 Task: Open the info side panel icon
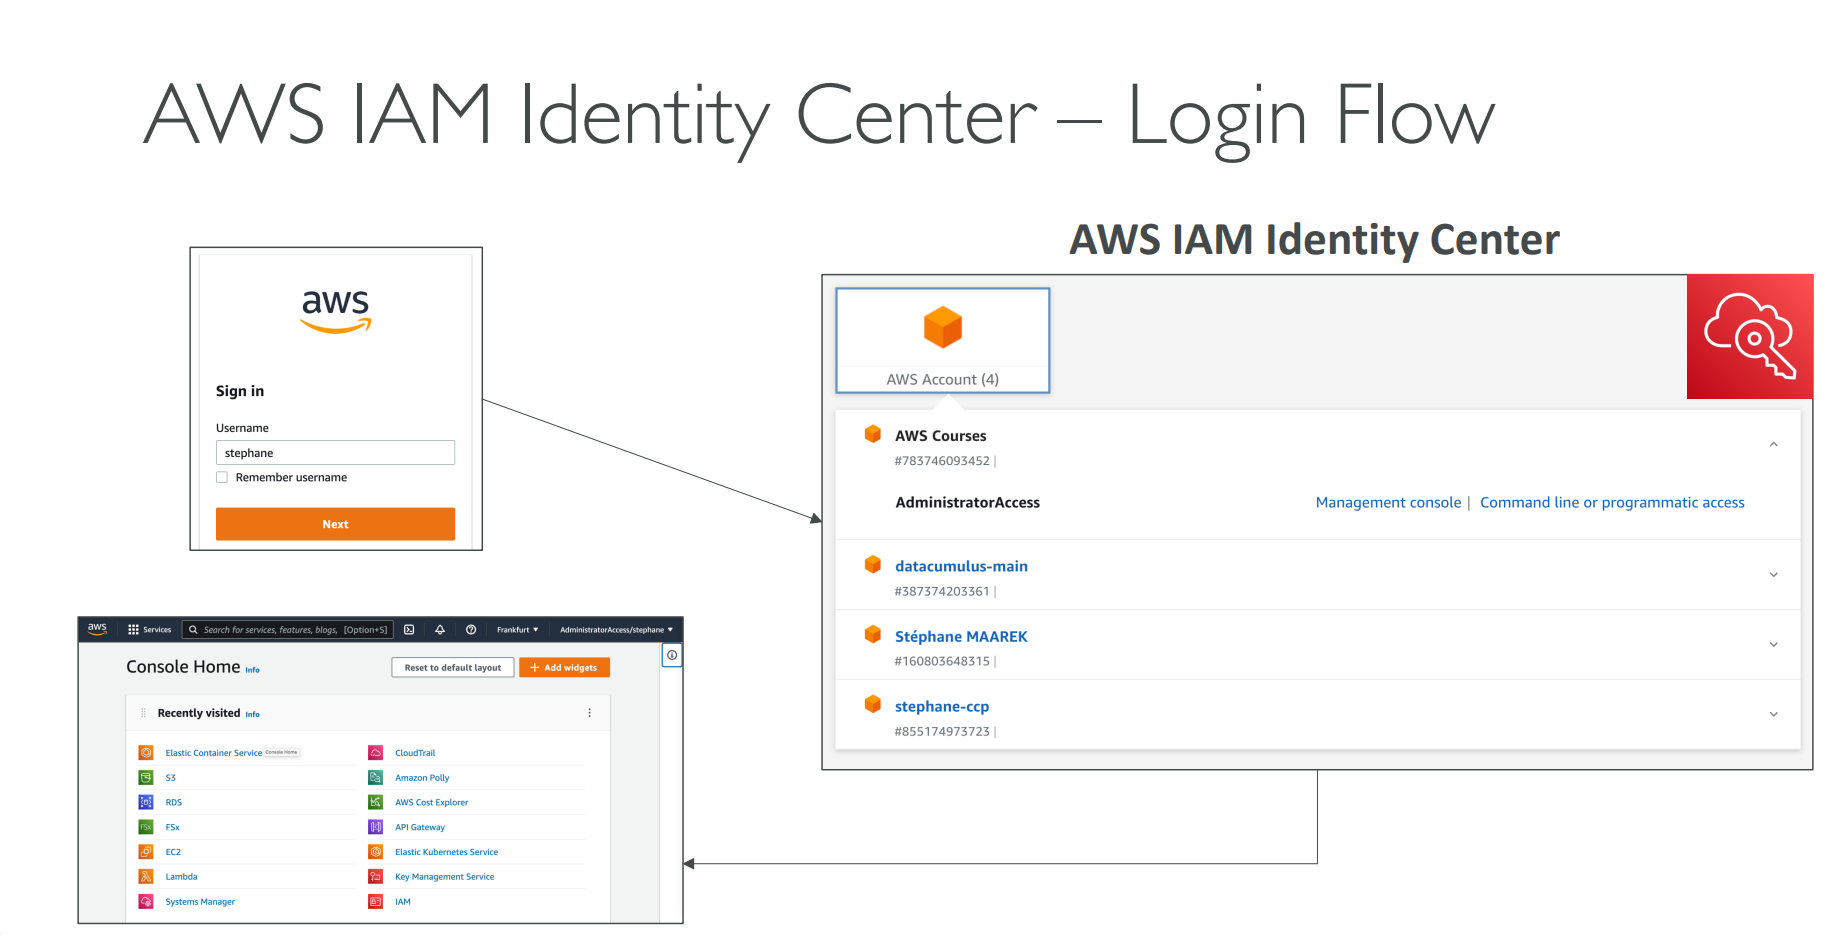pyautogui.click(x=672, y=655)
